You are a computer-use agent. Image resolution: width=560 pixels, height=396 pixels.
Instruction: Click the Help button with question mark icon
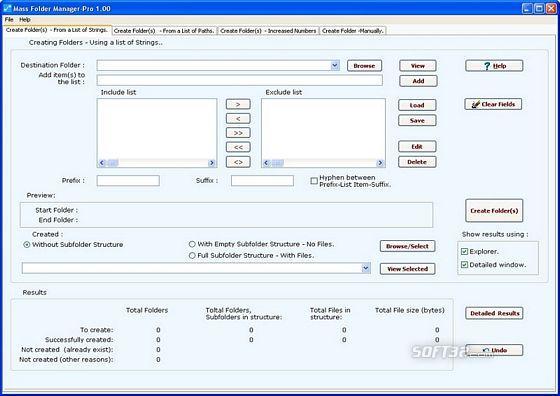point(494,66)
